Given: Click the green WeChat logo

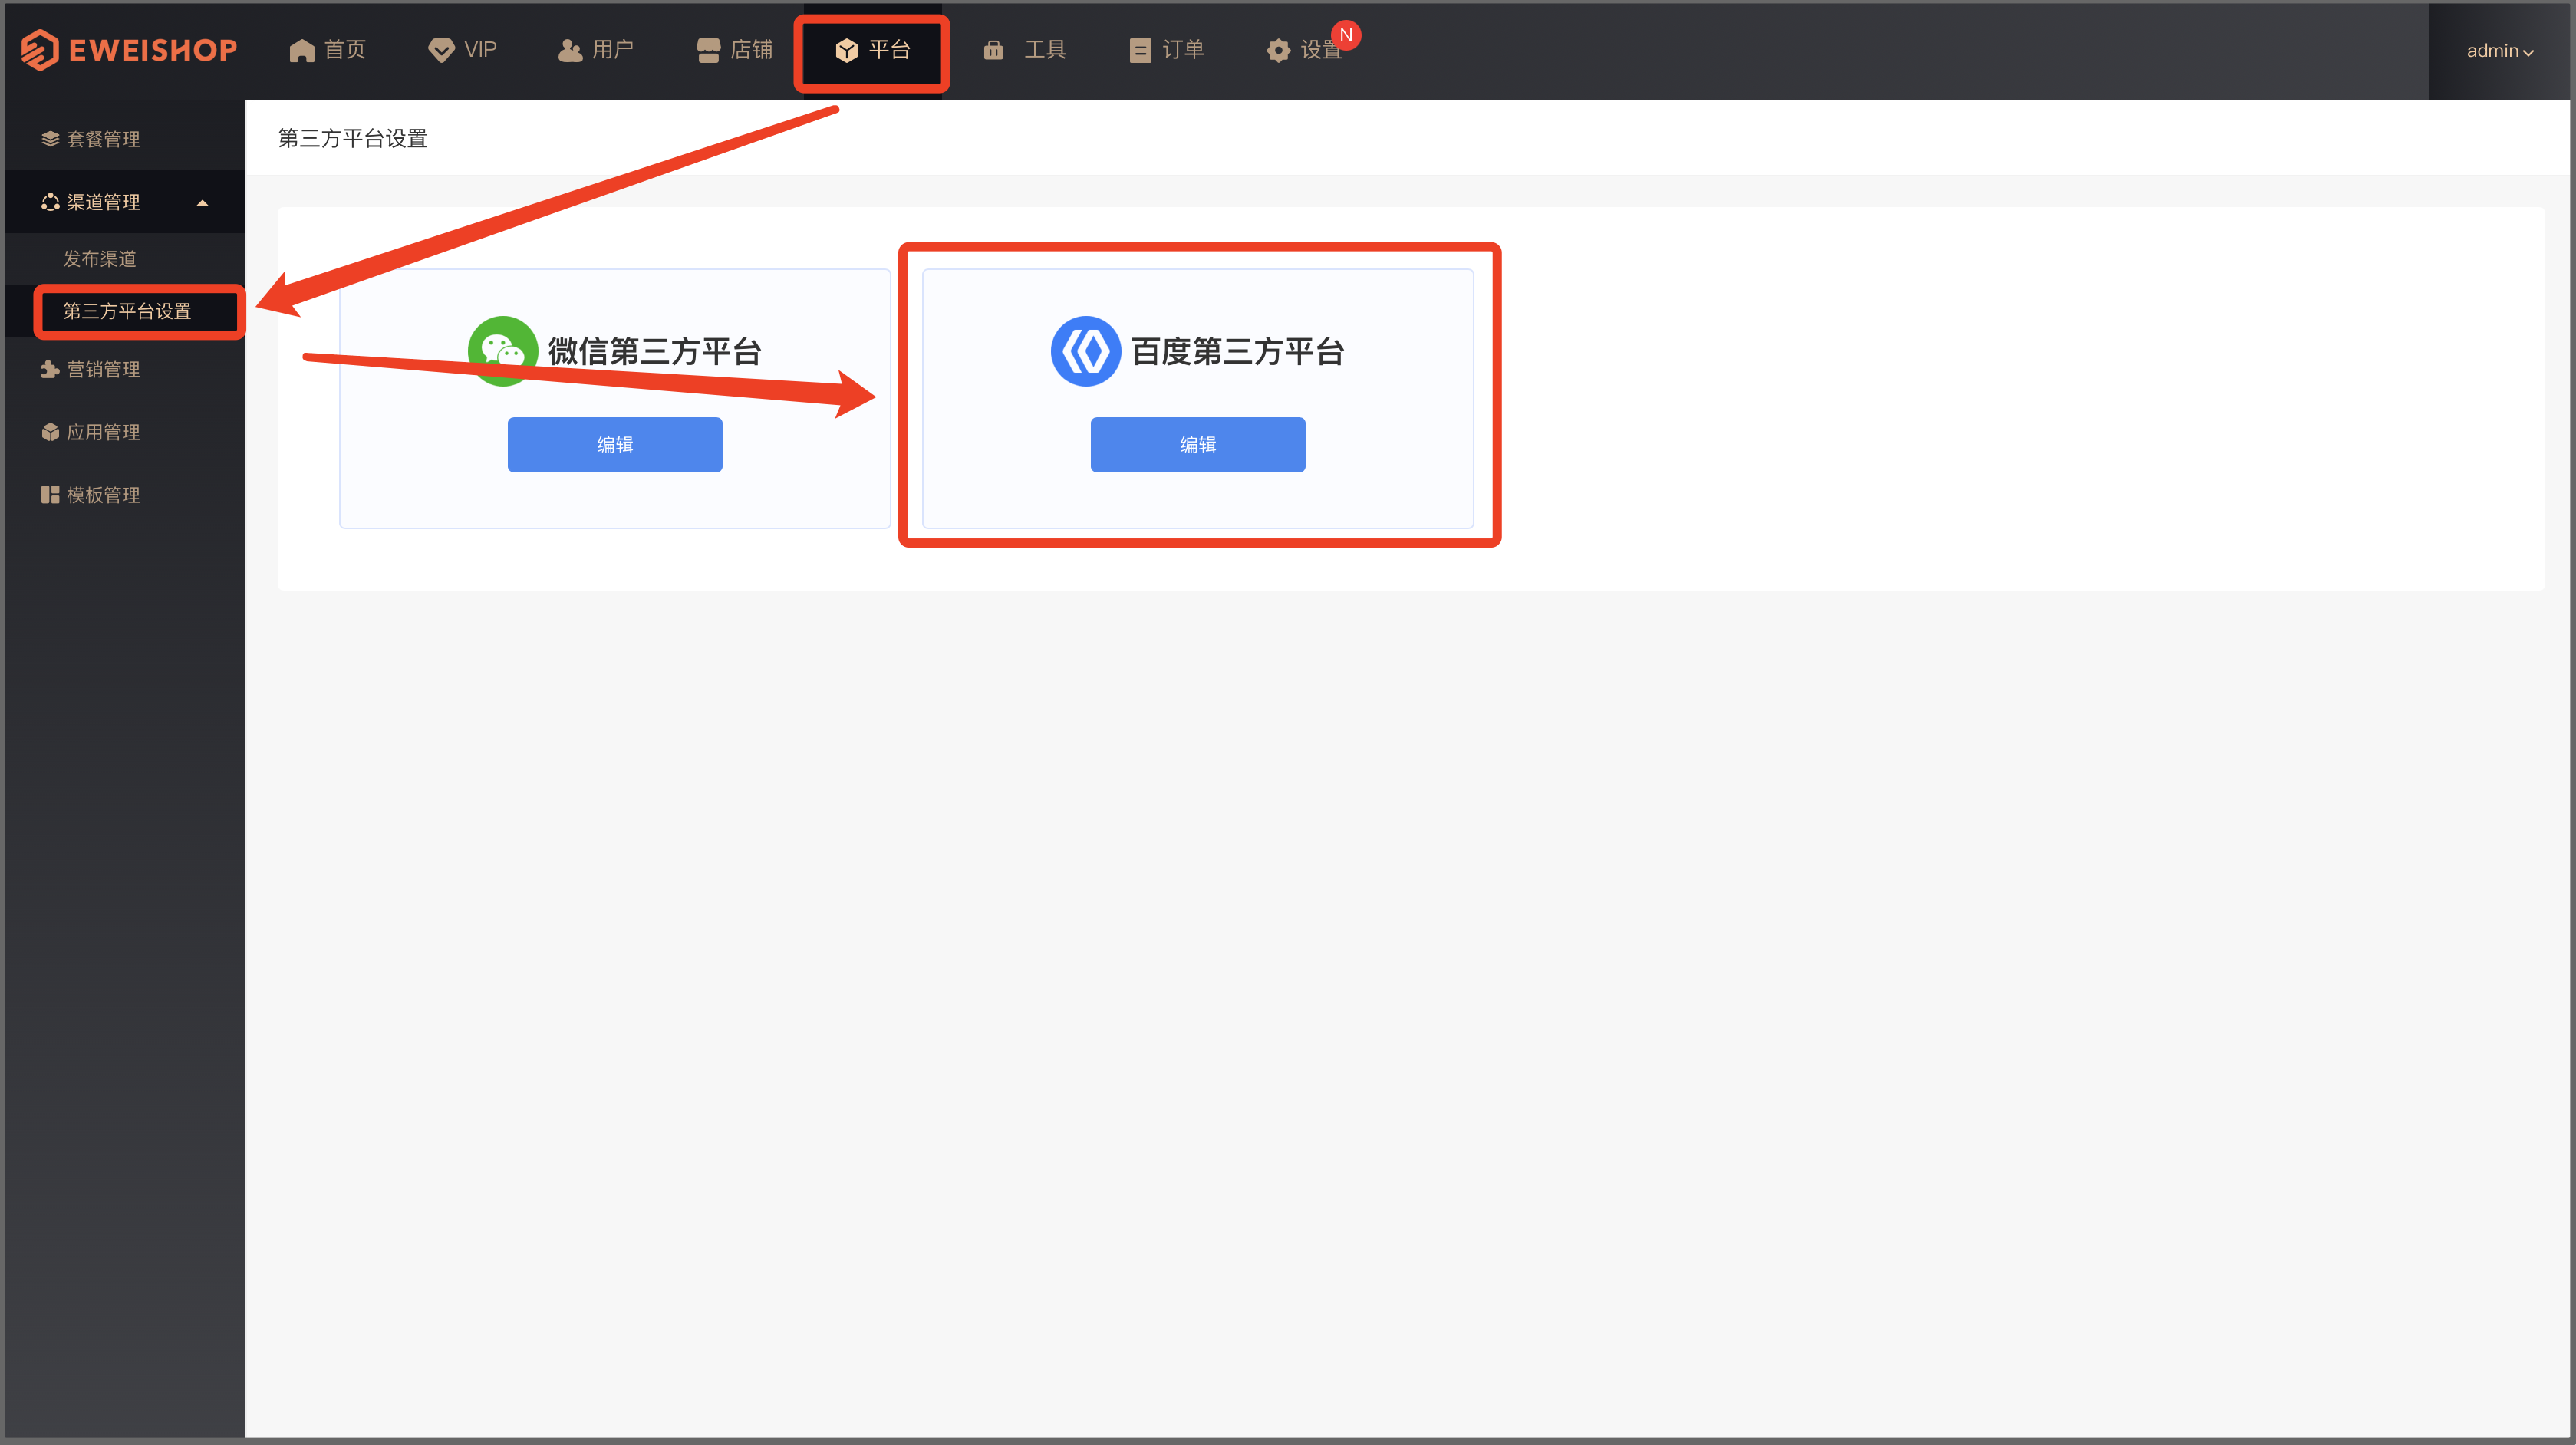Looking at the screenshot, I should click(x=503, y=351).
